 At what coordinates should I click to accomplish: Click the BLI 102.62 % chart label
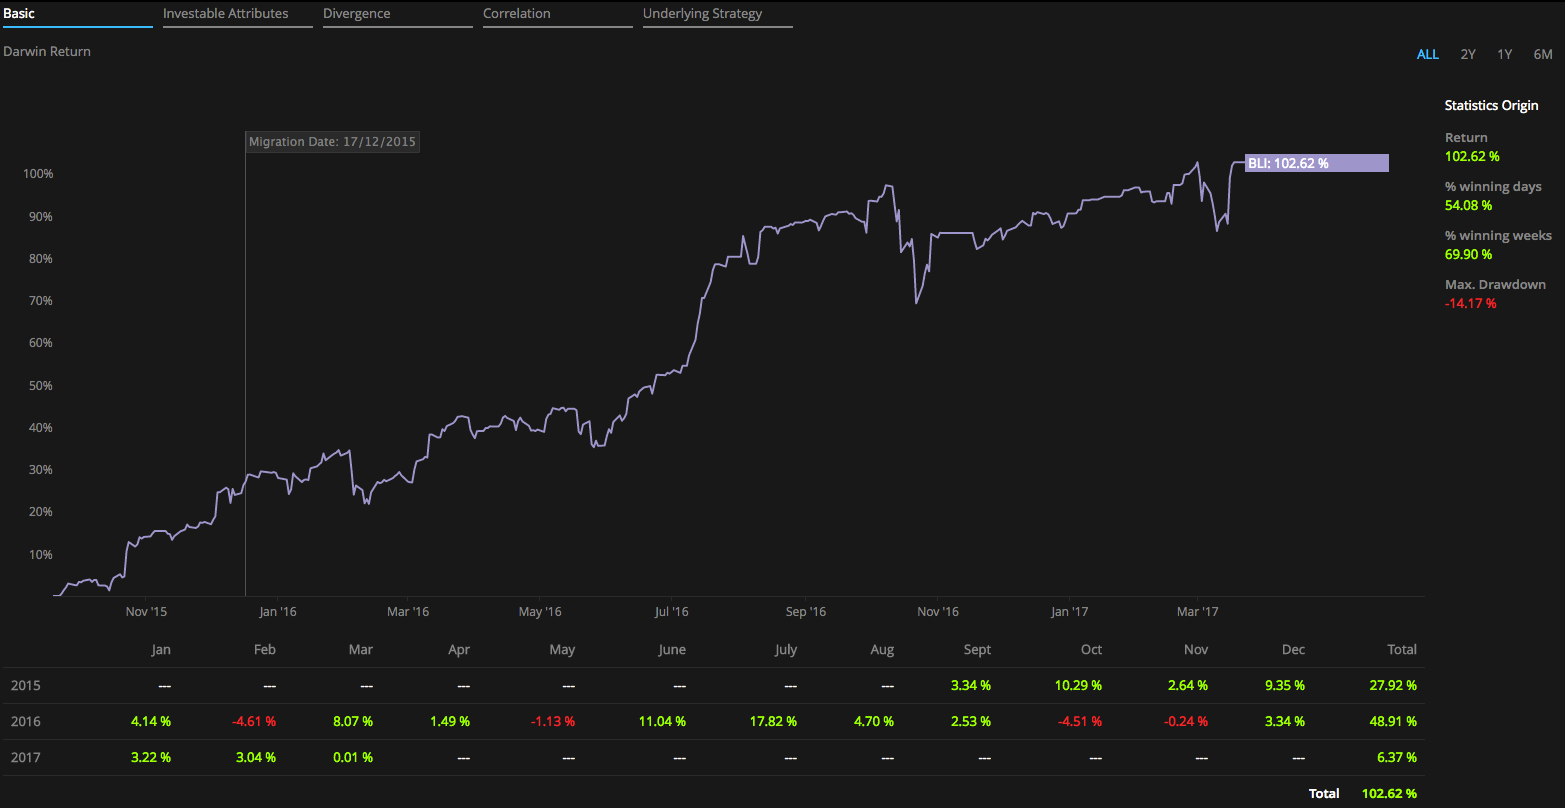click(x=1316, y=163)
